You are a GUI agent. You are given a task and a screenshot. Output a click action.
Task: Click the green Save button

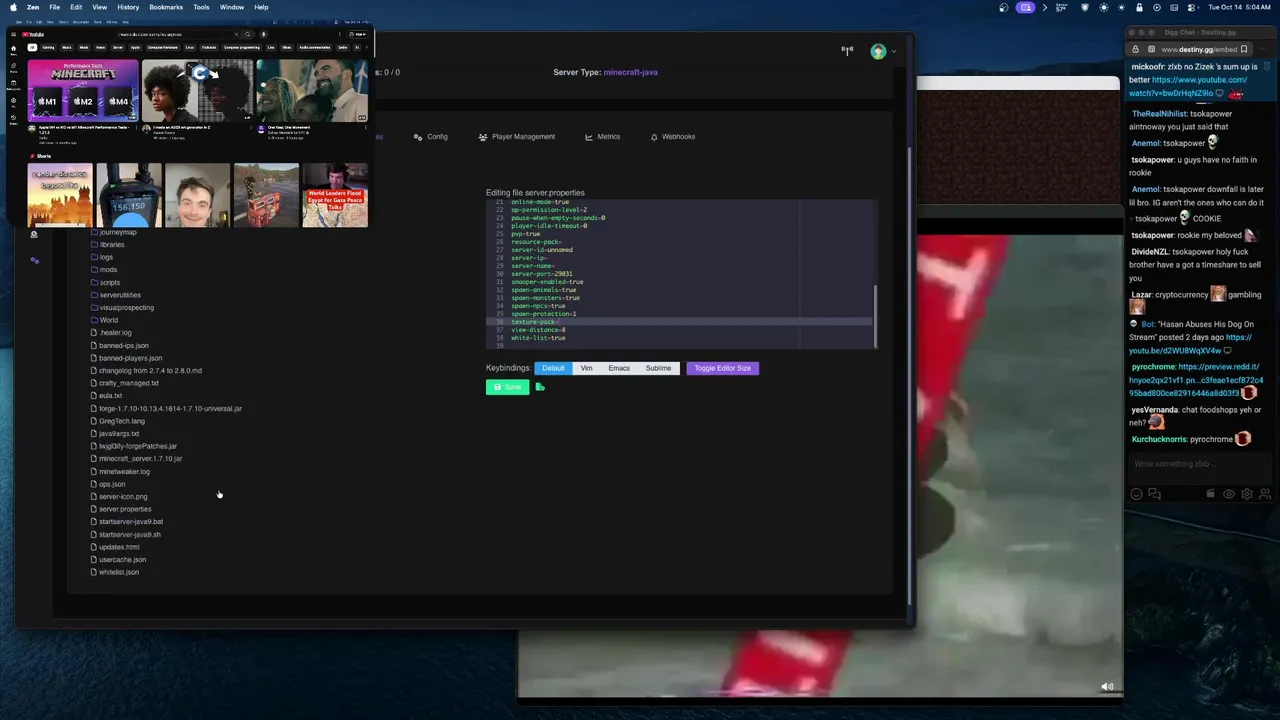[507, 387]
